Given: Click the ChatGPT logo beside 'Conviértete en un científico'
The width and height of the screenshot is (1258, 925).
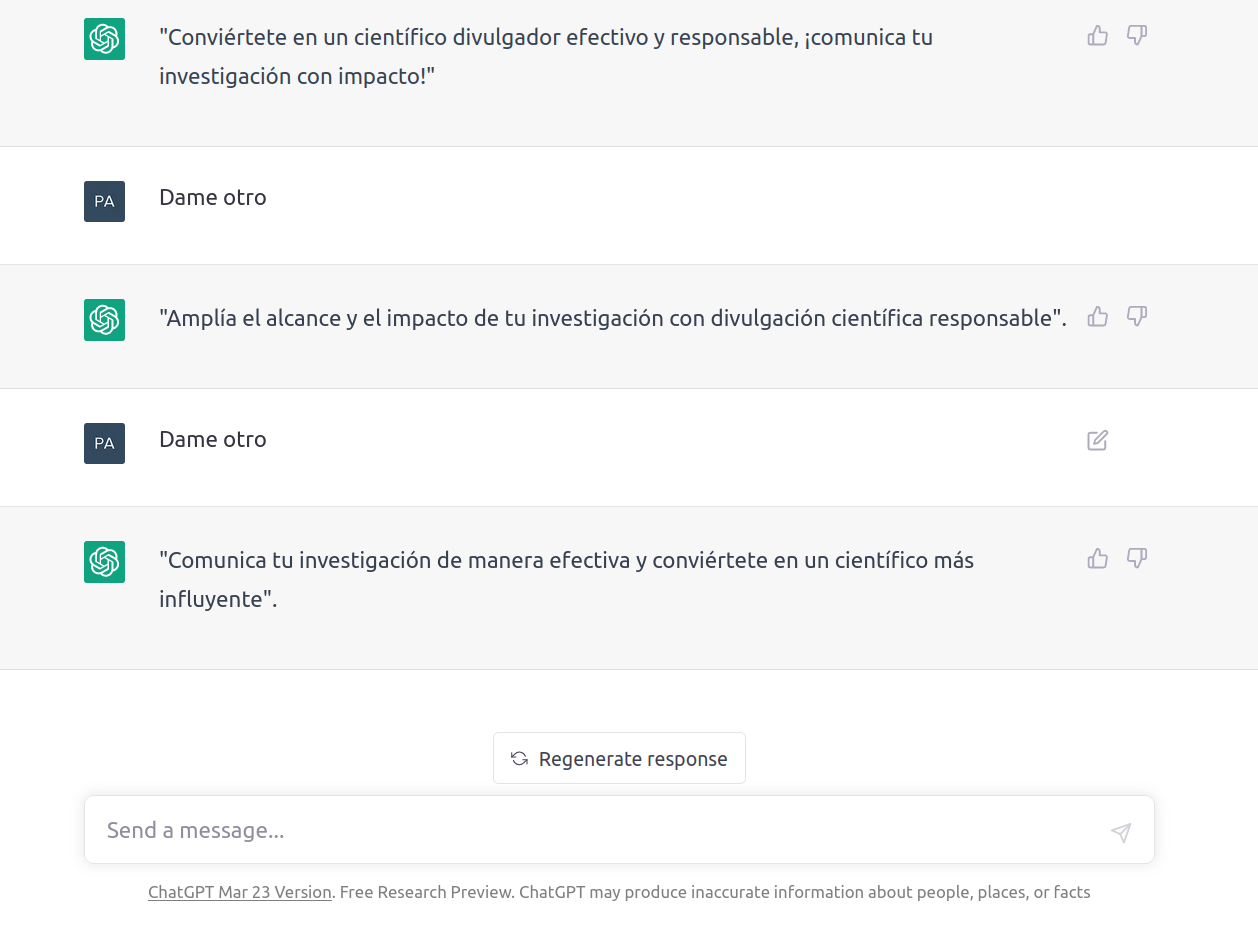Looking at the screenshot, I should tap(104, 39).
